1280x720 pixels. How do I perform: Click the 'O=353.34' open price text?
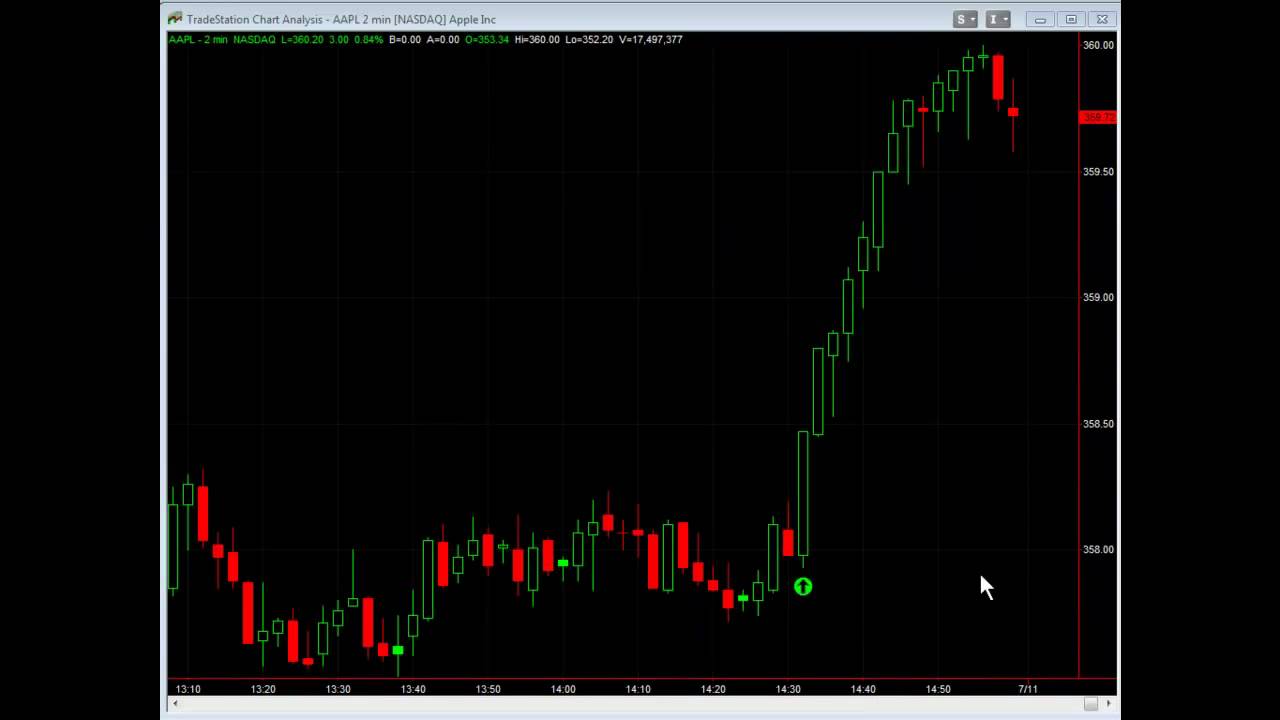pyautogui.click(x=487, y=40)
